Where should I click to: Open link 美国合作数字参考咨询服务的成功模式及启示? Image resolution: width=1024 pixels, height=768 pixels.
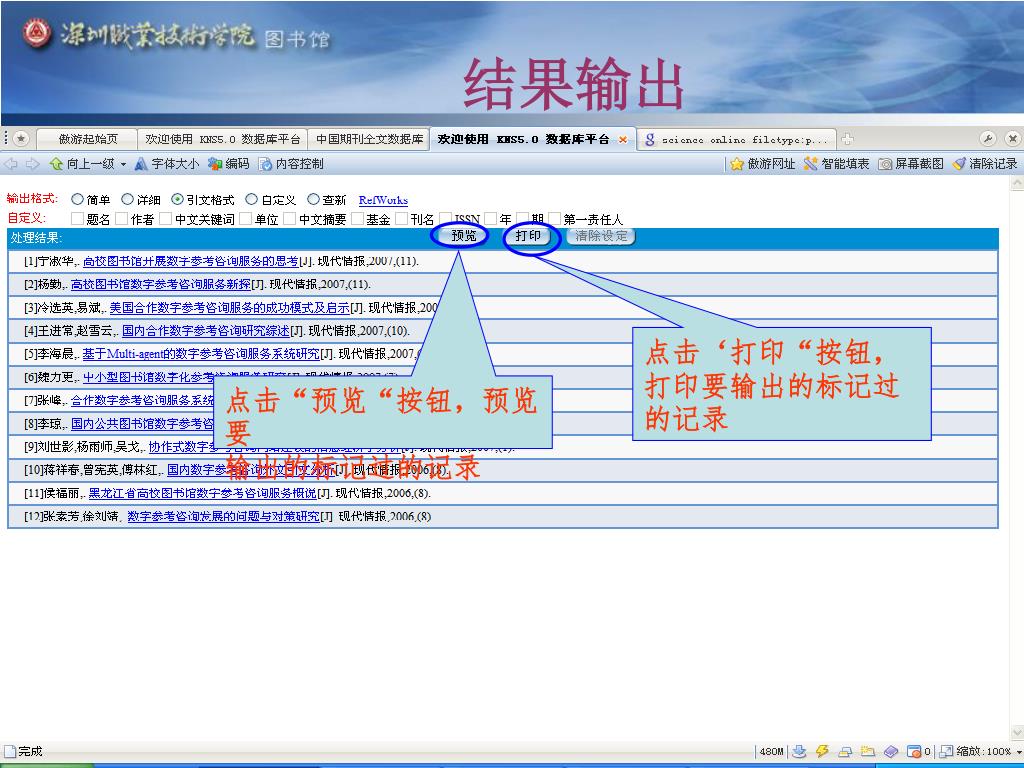pos(229,308)
